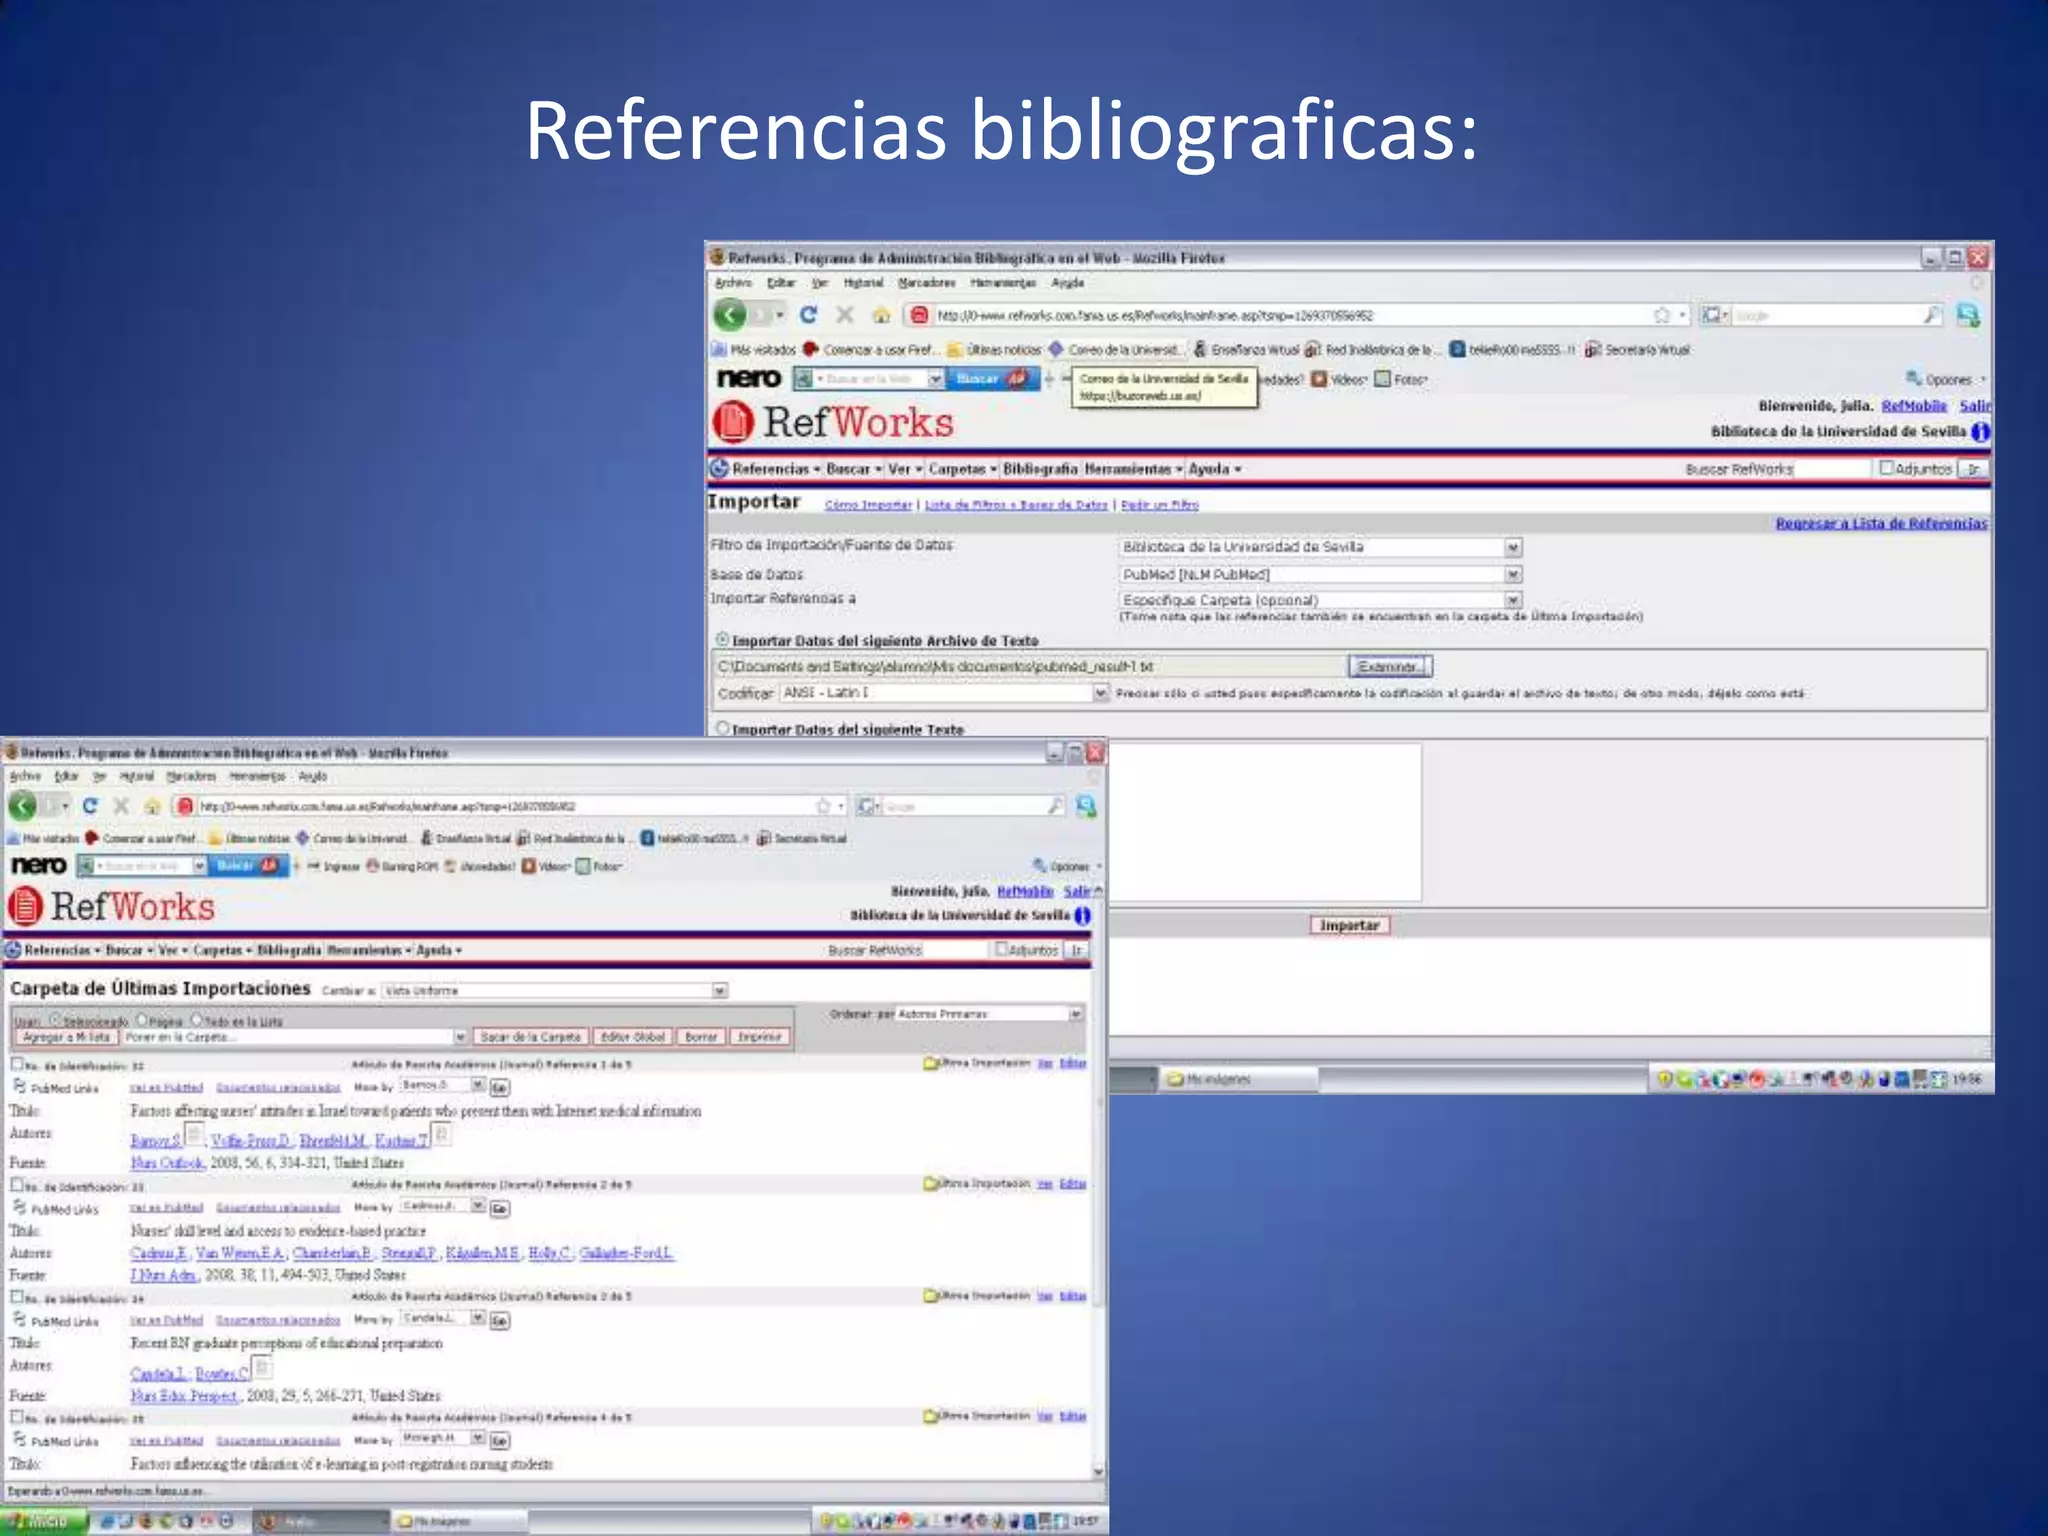Reload page in Importar window

(x=808, y=315)
